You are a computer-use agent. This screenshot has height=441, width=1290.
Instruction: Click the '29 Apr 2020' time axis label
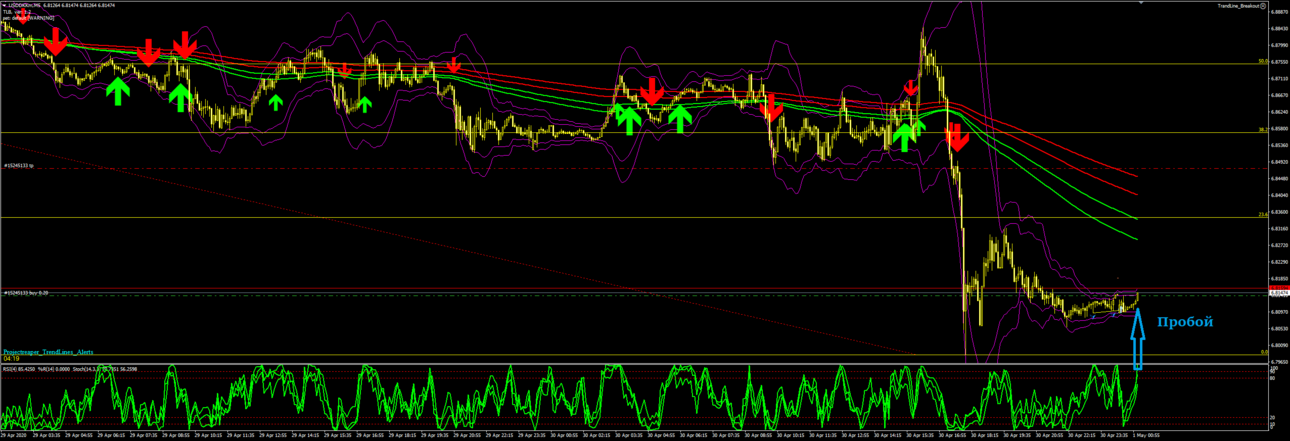(14, 435)
